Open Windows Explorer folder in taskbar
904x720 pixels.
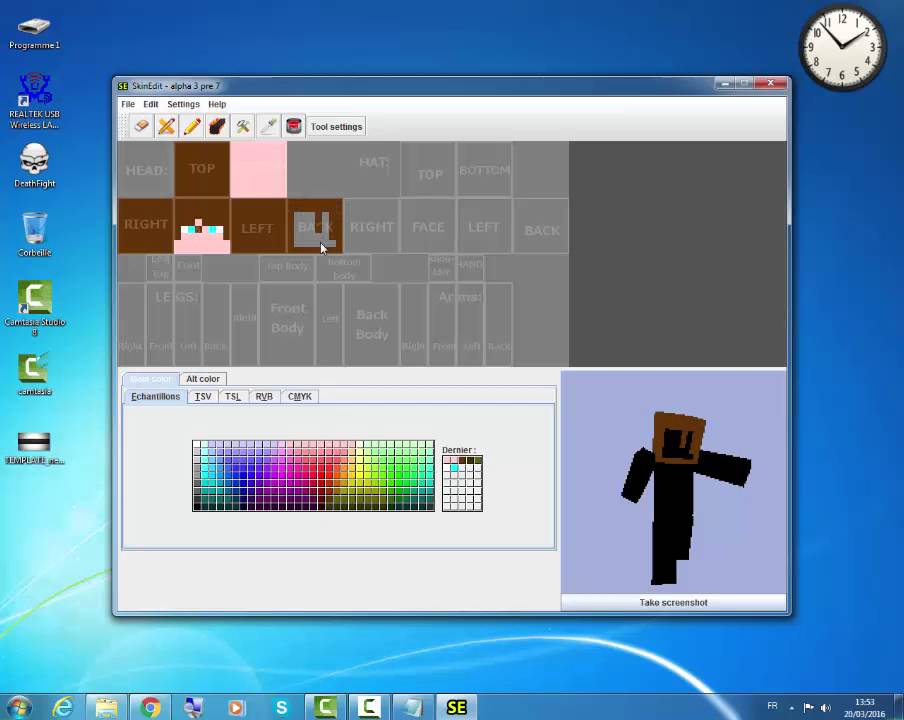[x=106, y=707]
